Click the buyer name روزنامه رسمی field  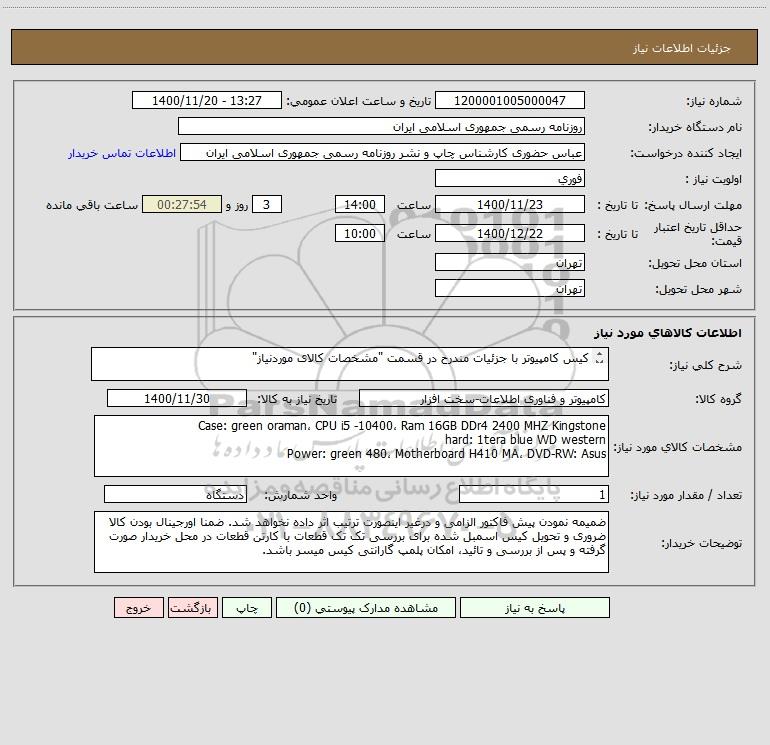[x=381, y=127]
